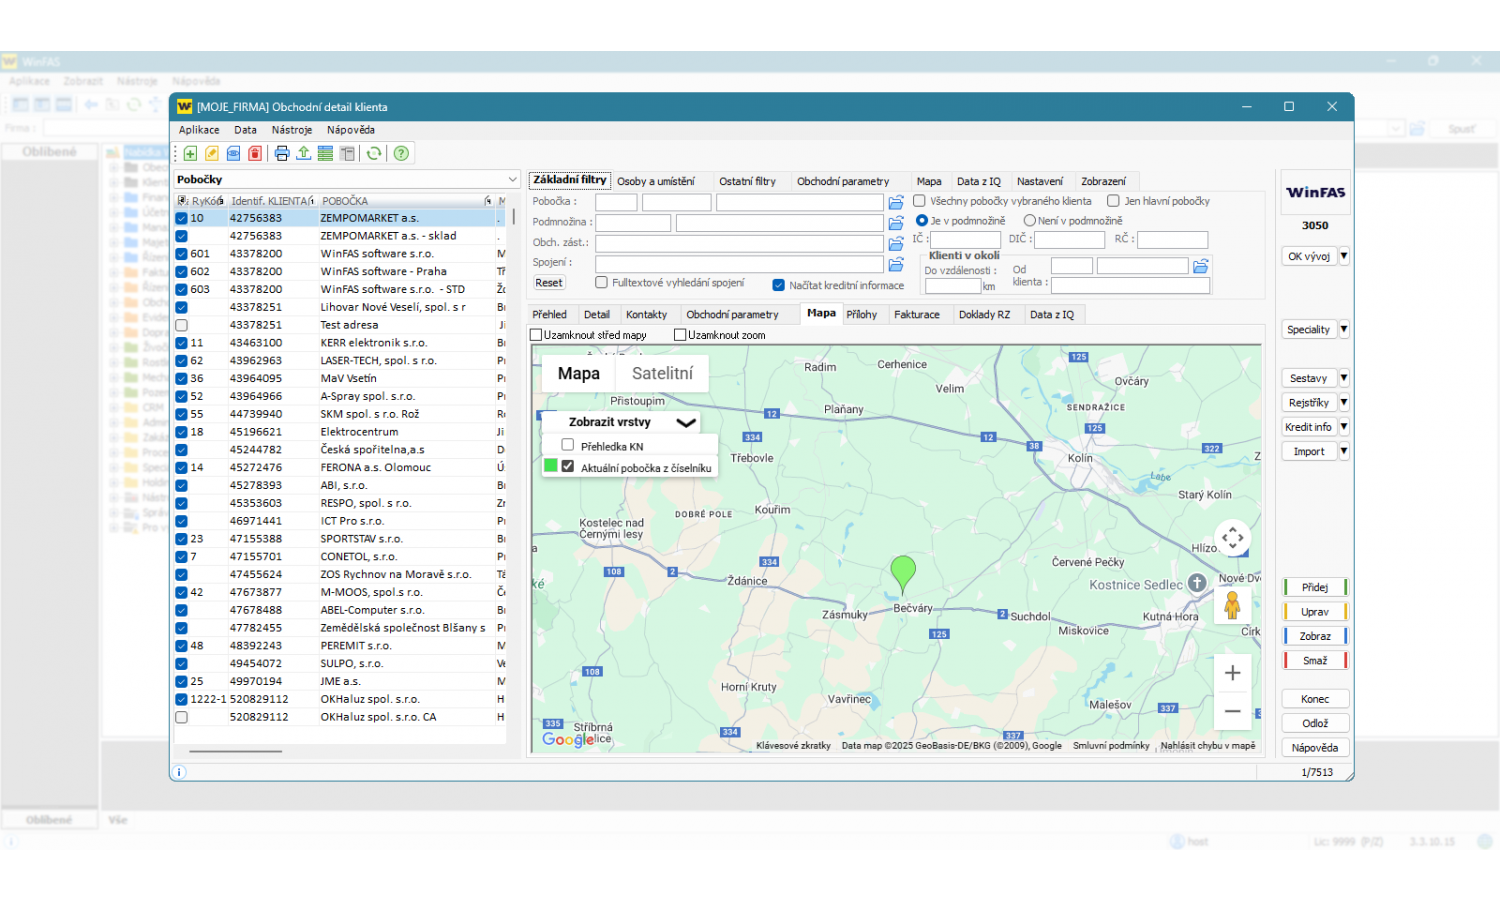Click the green refresh arrows icon
1500x900 pixels.
point(374,153)
